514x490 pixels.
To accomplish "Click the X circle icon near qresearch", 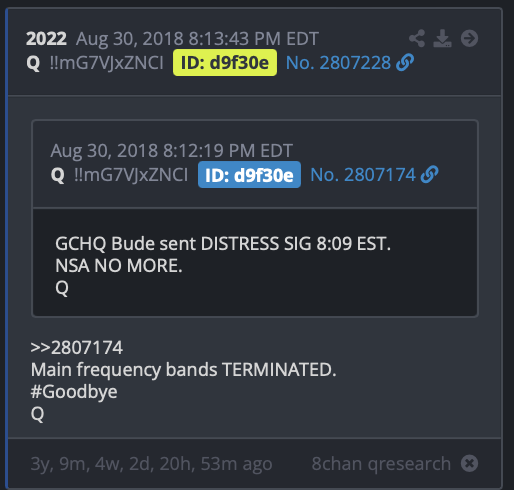I will pyautogui.click(x=469, y=463).
